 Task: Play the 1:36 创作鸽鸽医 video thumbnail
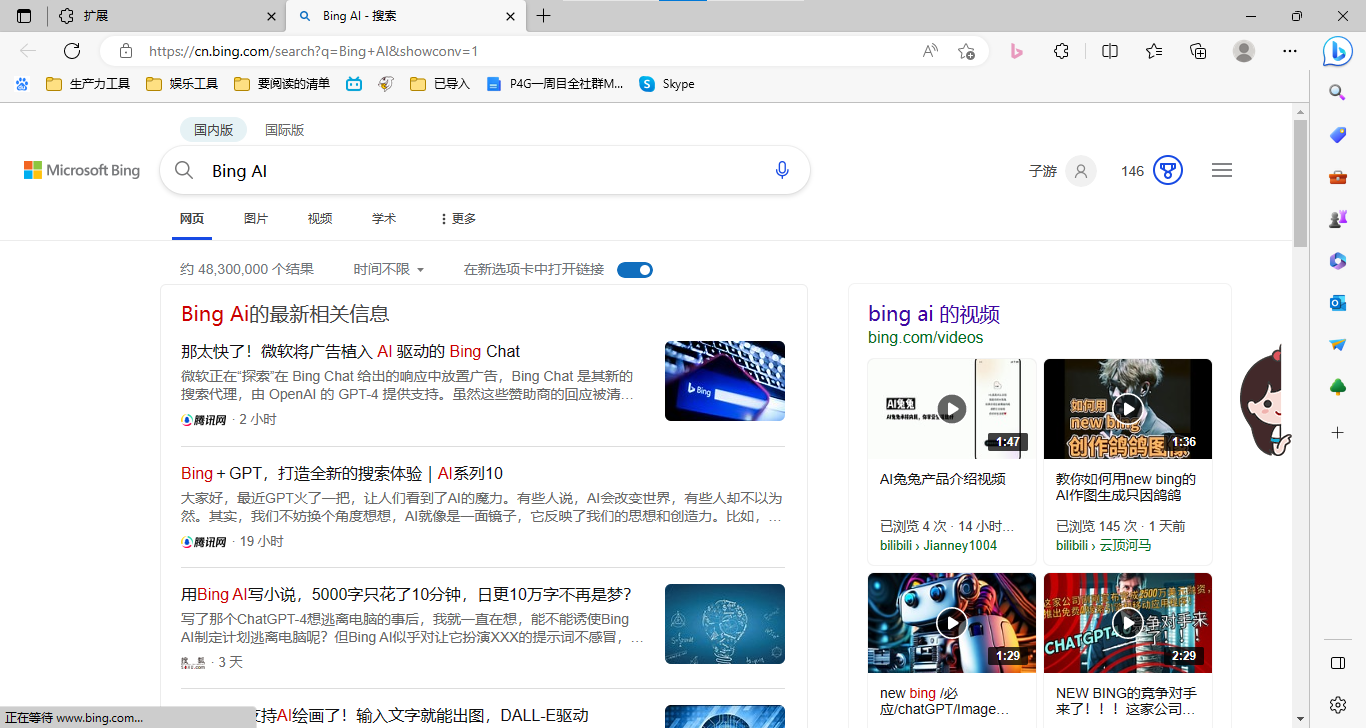(x=1128, y=409)
